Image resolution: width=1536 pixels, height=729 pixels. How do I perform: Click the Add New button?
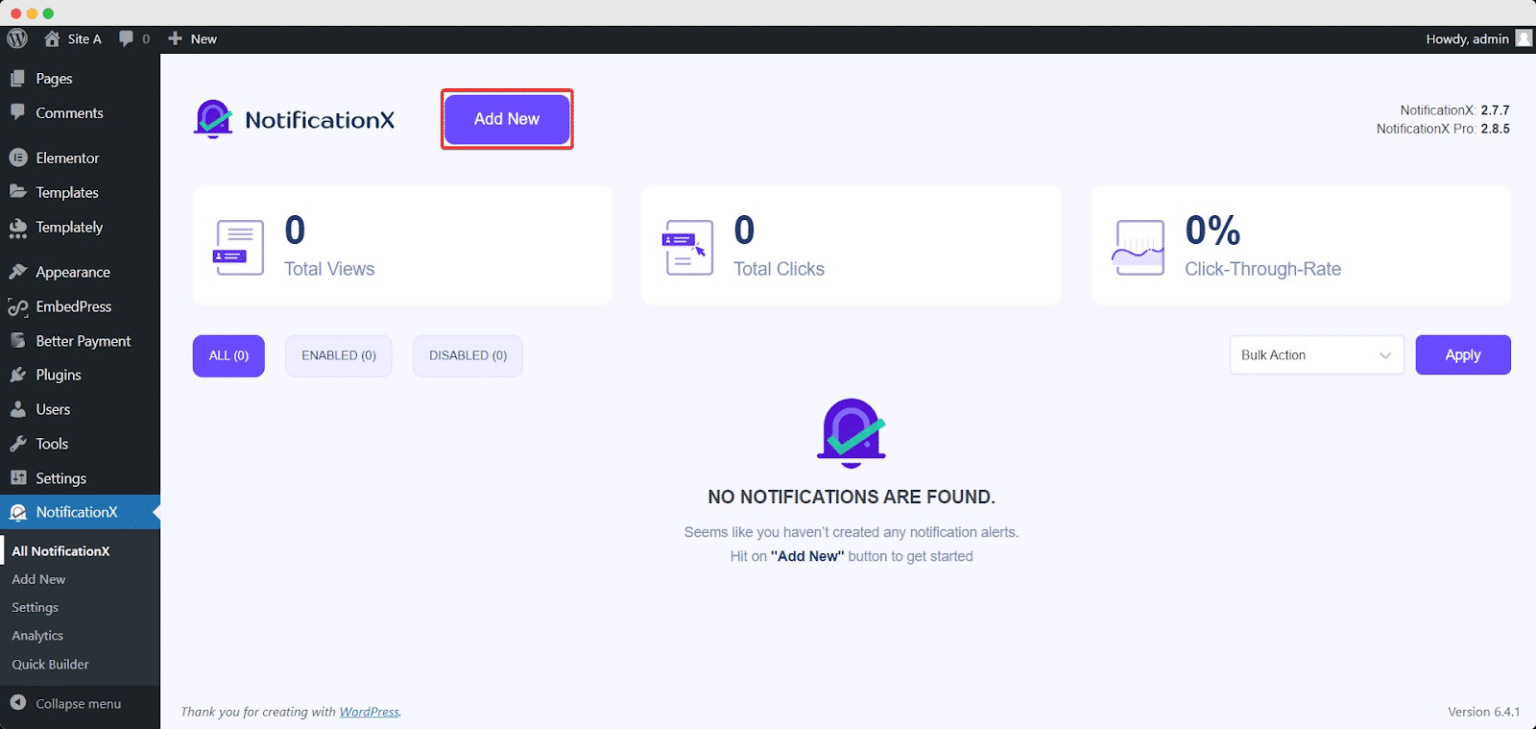[506, 118]
